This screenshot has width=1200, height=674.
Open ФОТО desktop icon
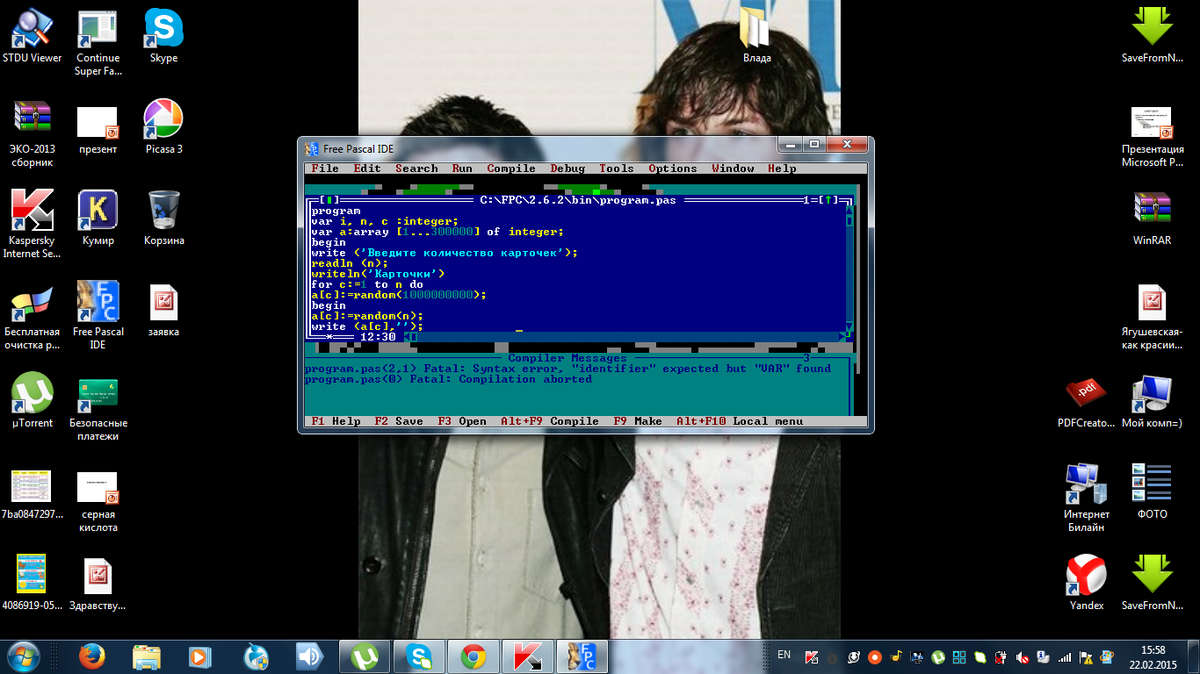pos(1151,493)
